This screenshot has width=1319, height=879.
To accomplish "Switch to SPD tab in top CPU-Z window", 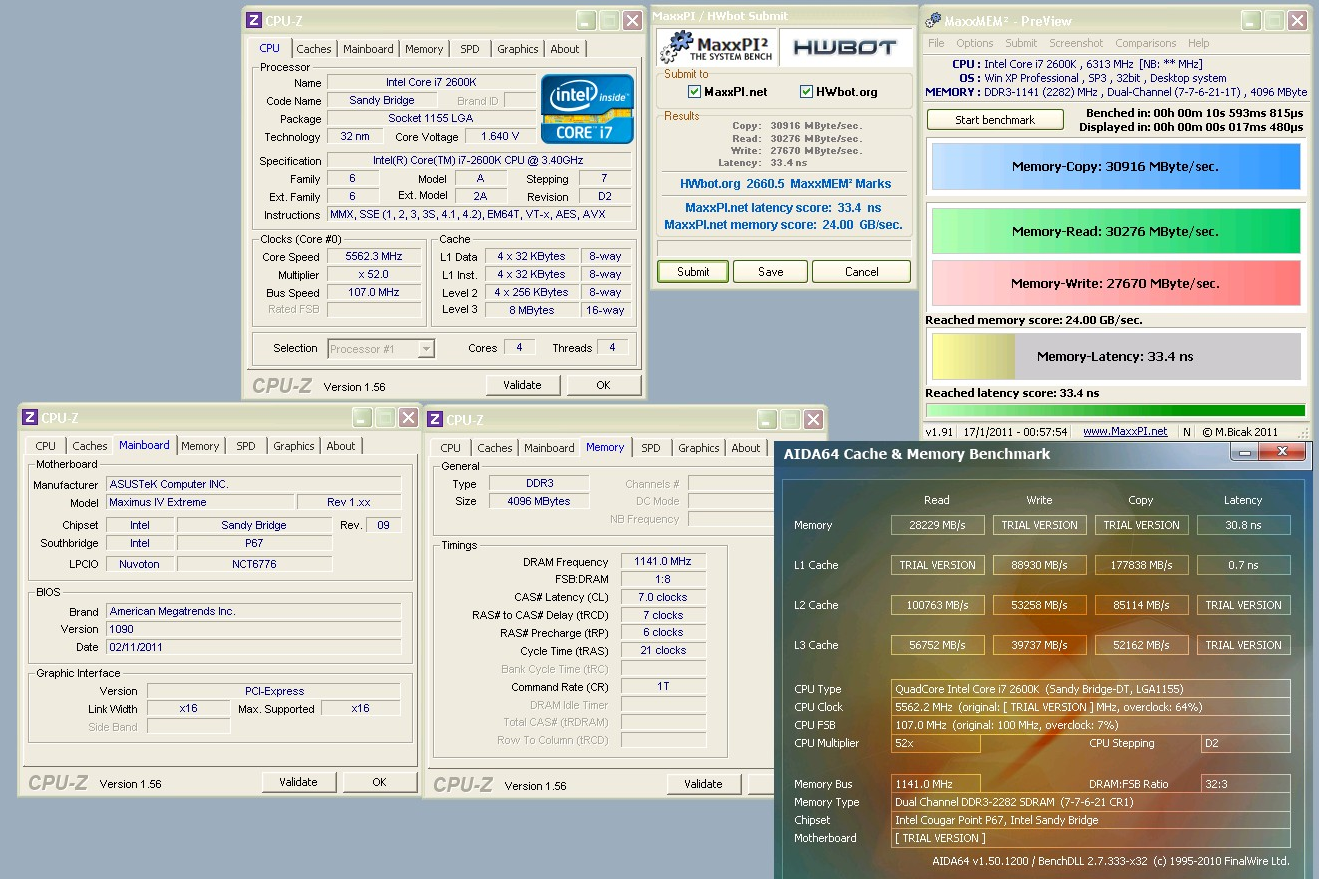I will (470, 49).
